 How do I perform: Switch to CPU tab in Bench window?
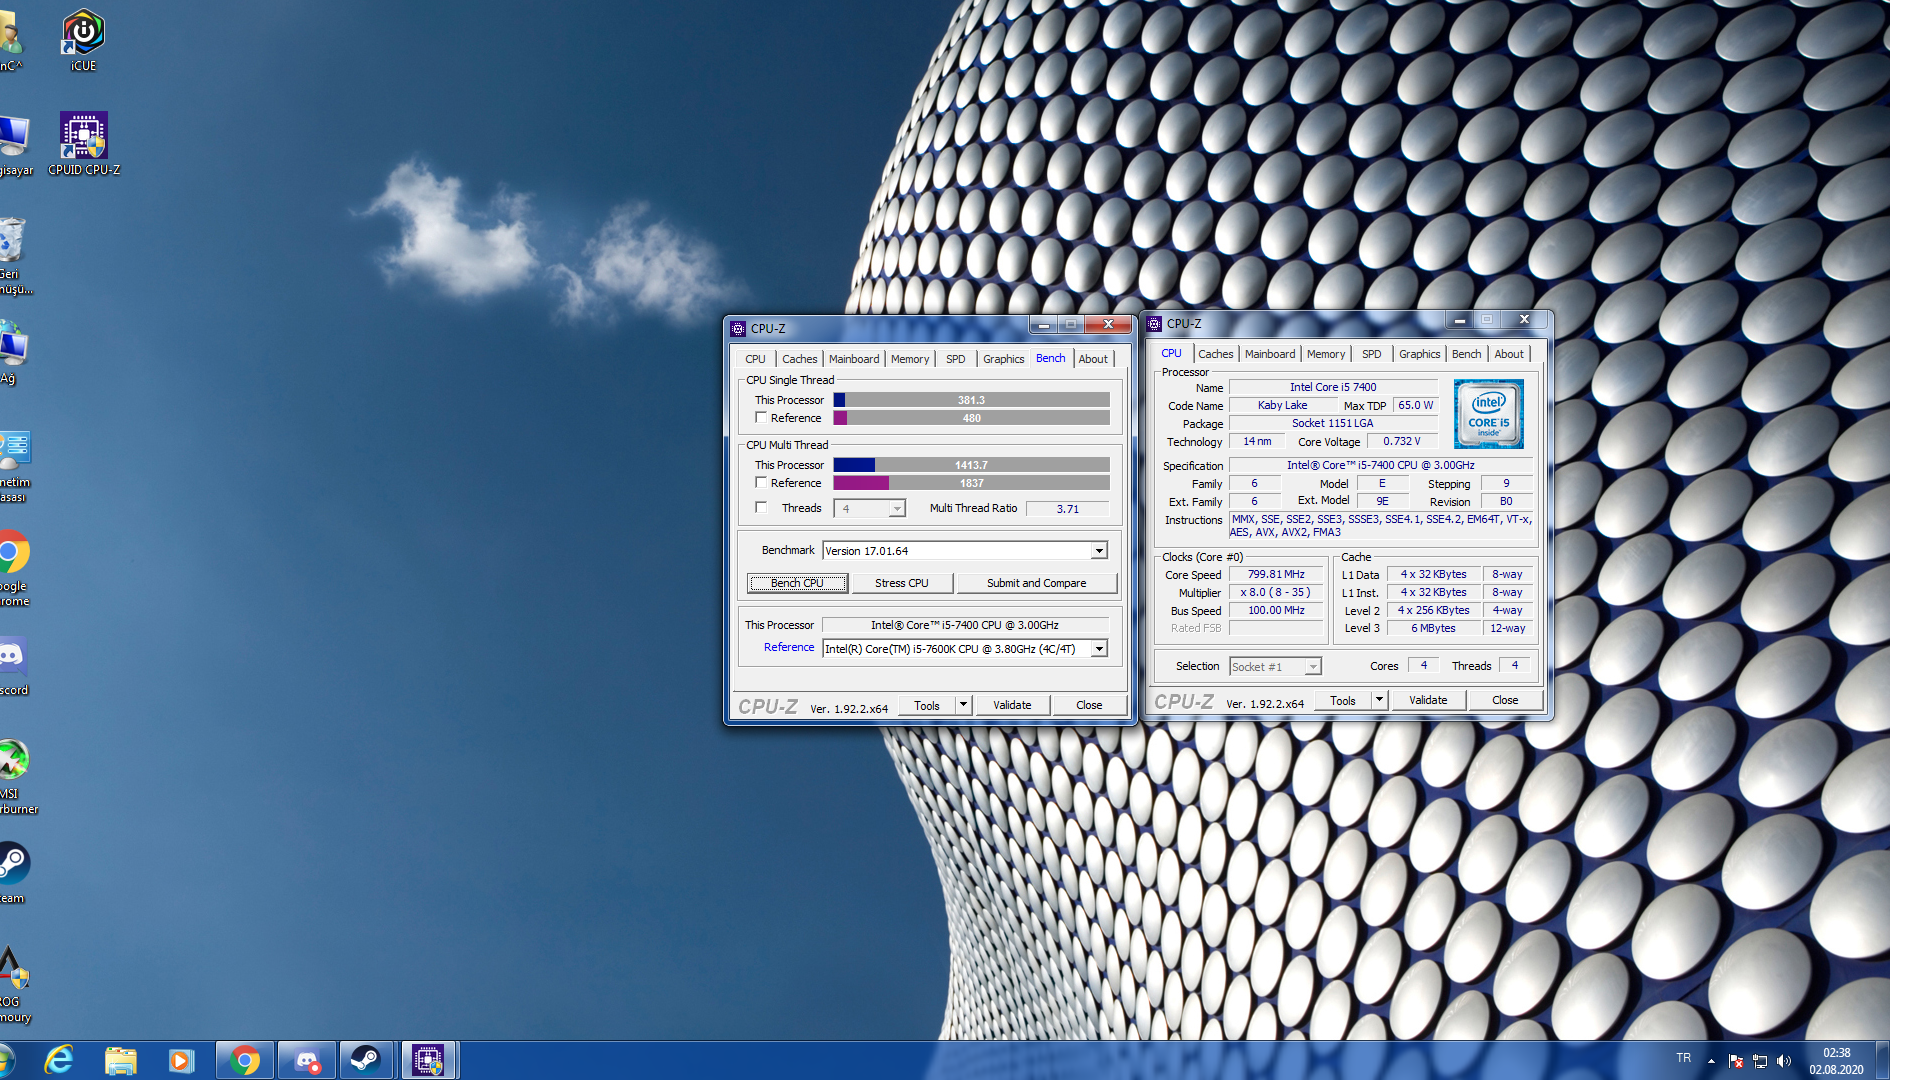tap(755, 359)
